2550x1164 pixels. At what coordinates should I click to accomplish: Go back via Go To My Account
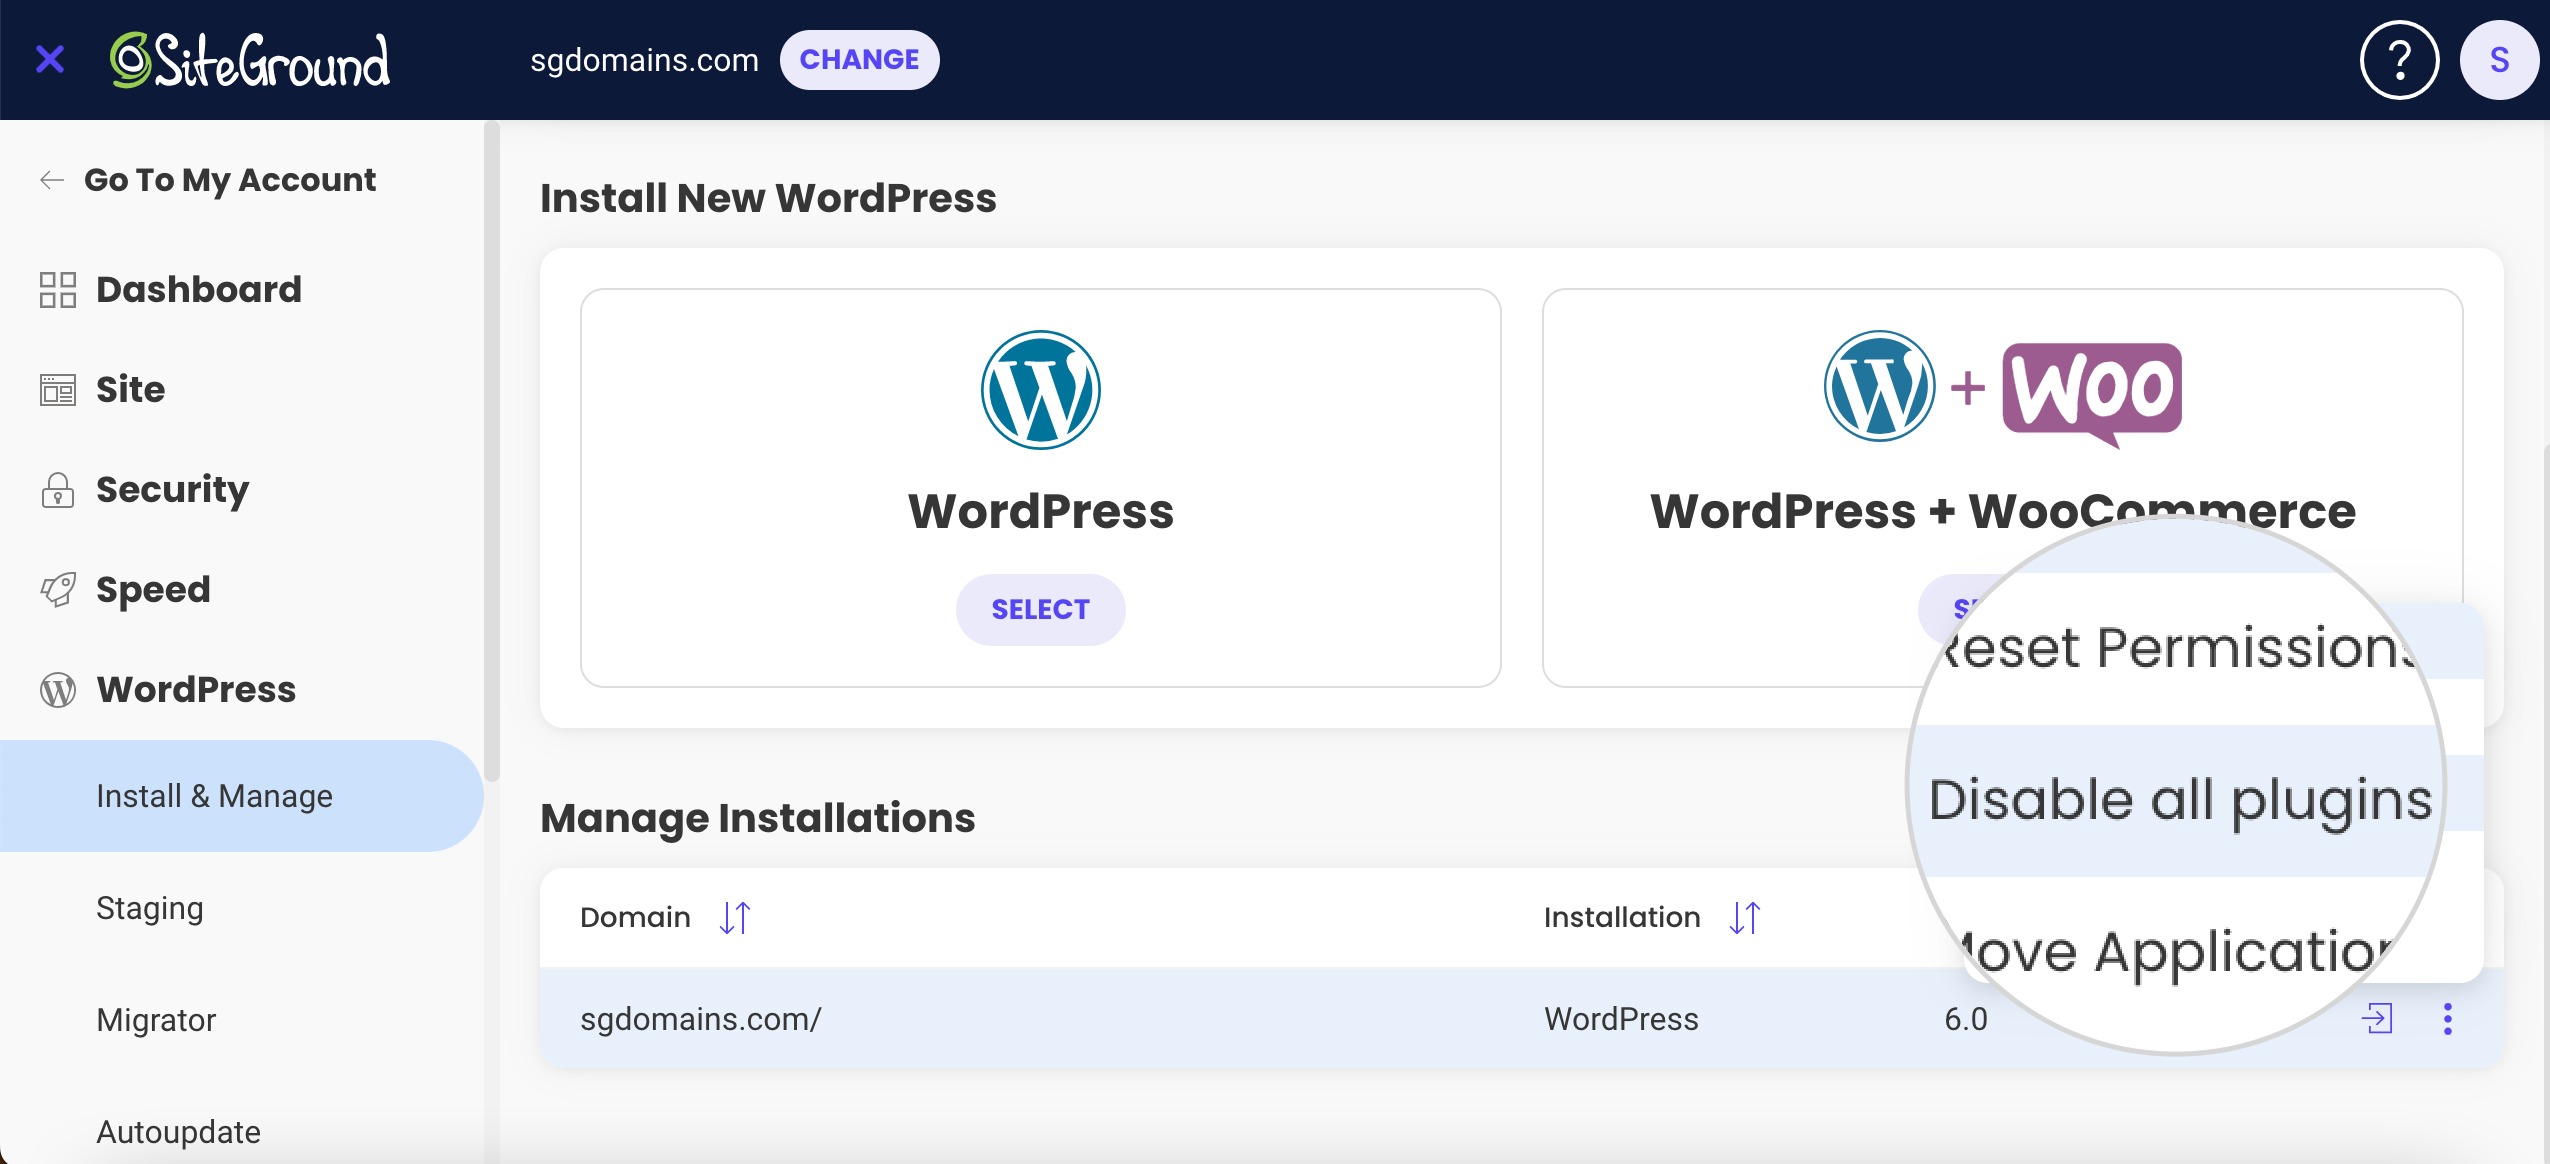[230, 179]
